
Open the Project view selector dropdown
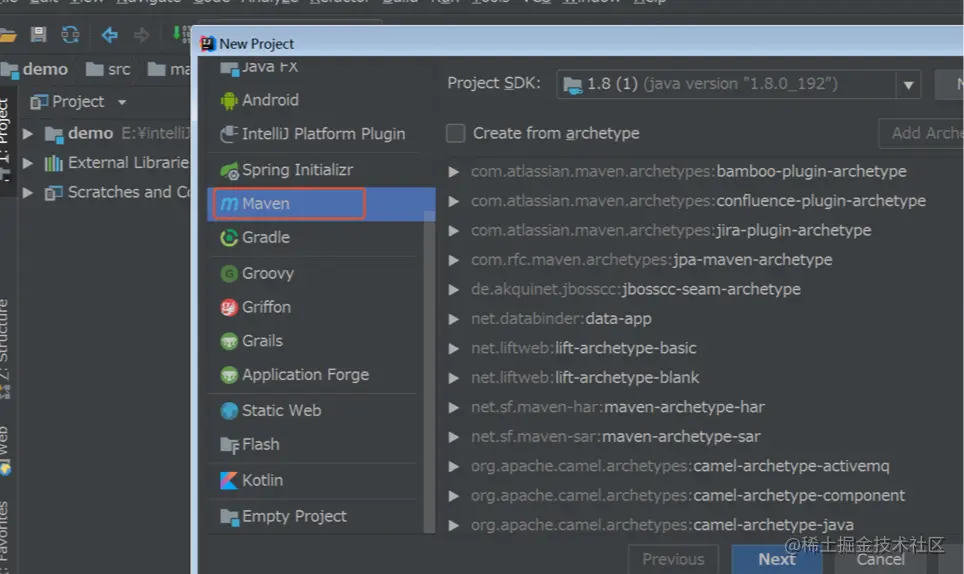tap(122, 102)
